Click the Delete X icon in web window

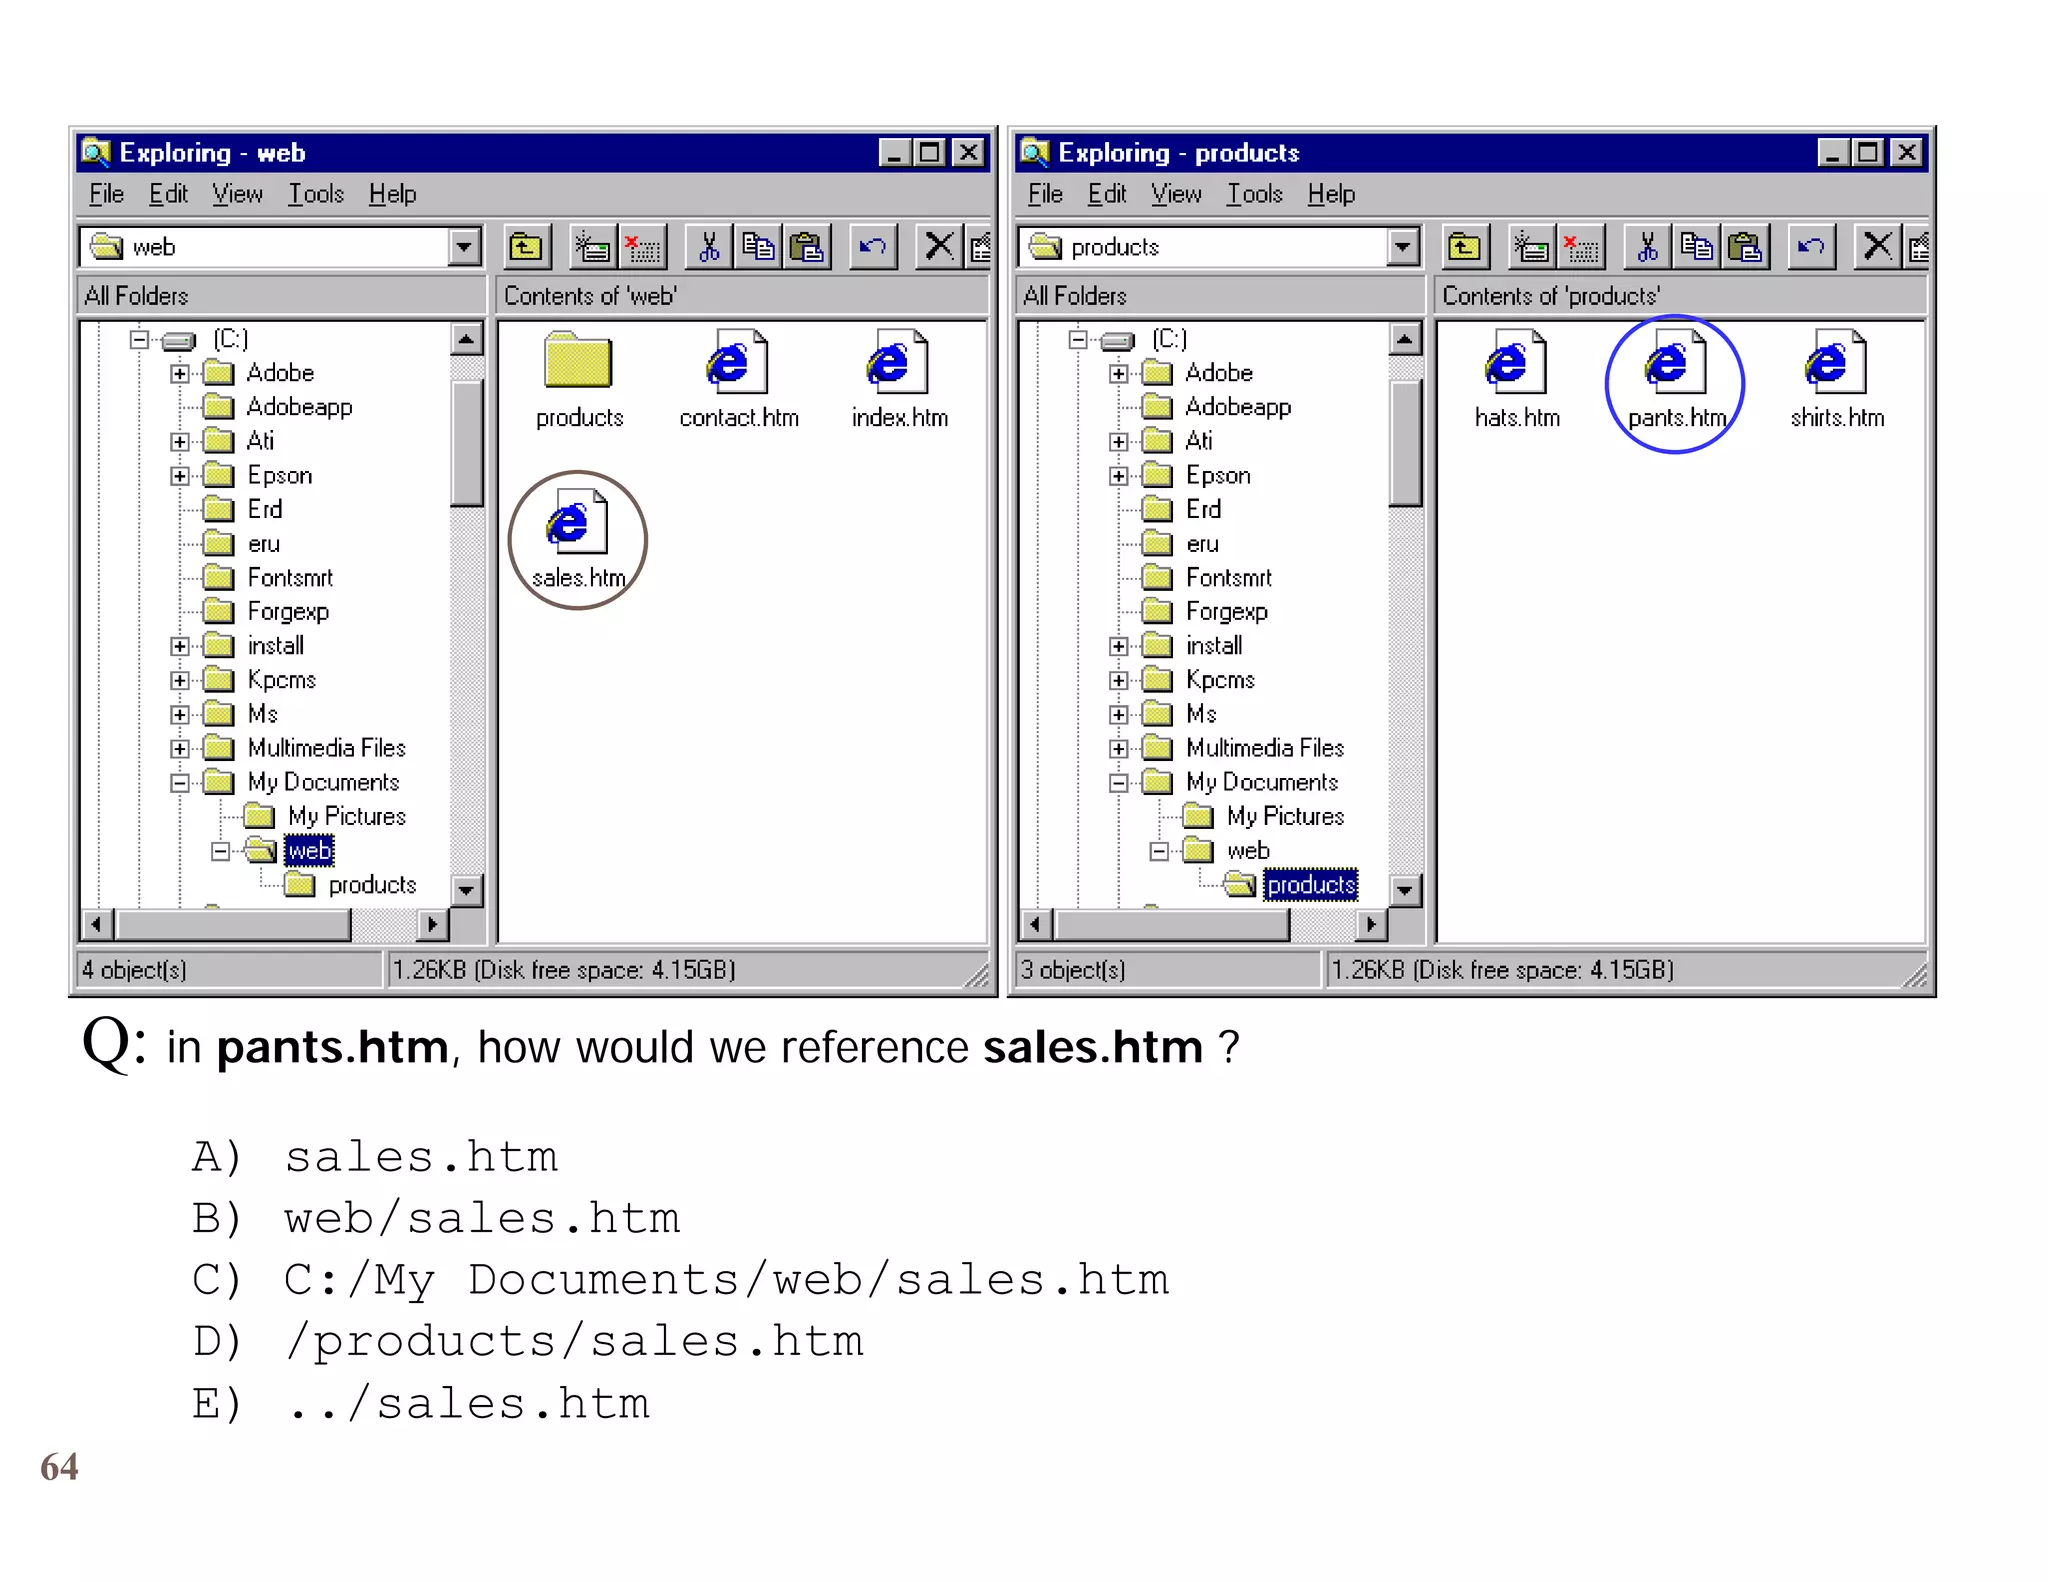939,246
